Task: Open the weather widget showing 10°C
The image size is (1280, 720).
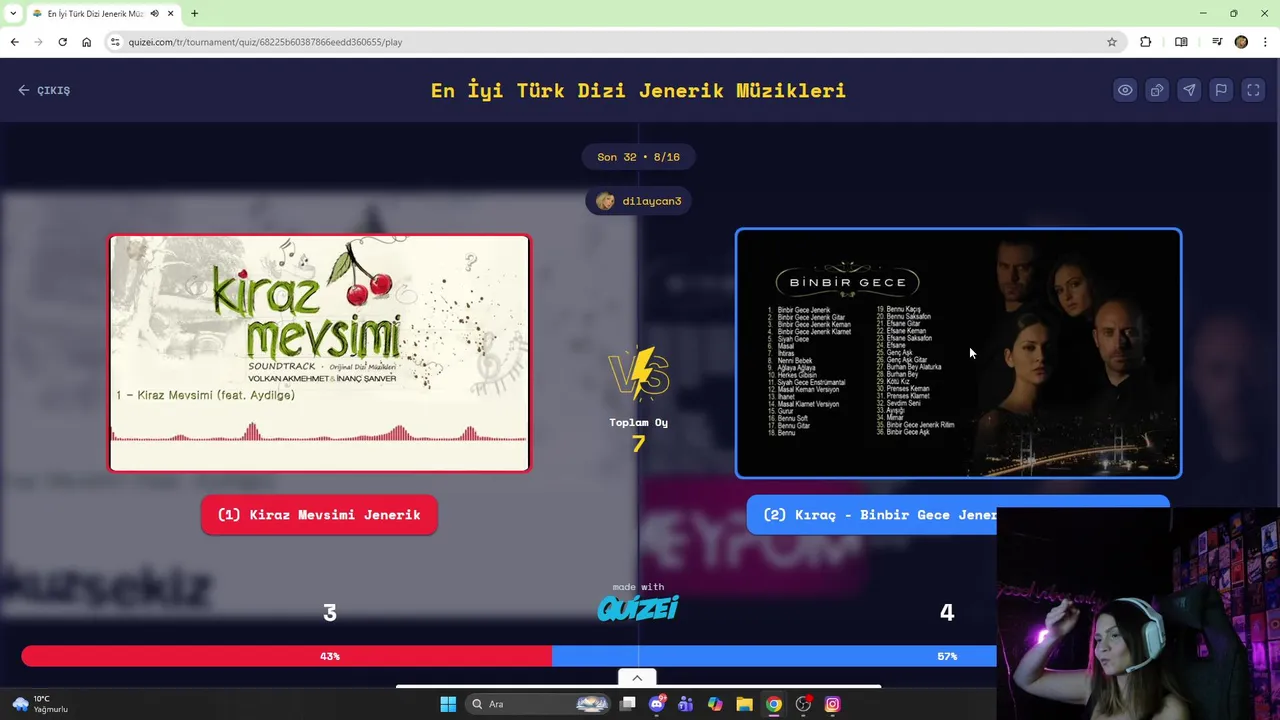Action: [x=40, y=704]
